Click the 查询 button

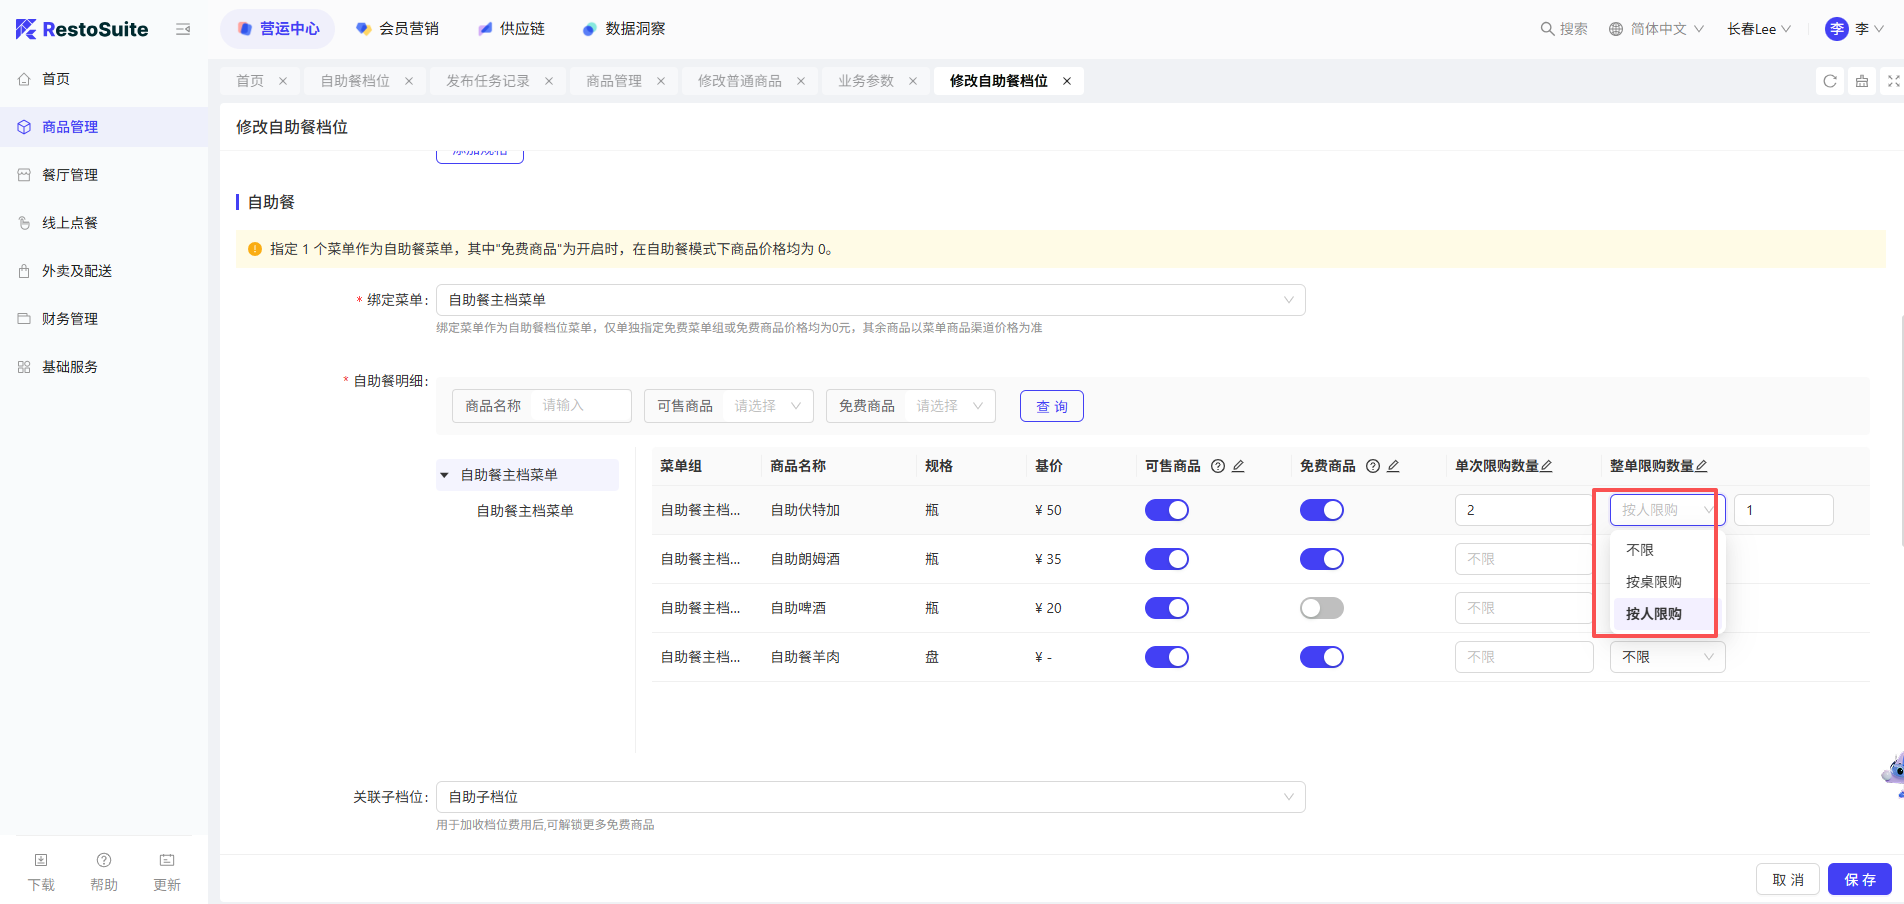pos(1051,406)
